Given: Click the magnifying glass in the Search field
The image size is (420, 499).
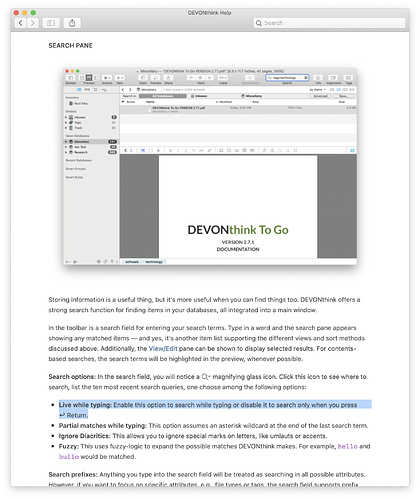Looking at the screenshot, I should click(x=259, y=23).
